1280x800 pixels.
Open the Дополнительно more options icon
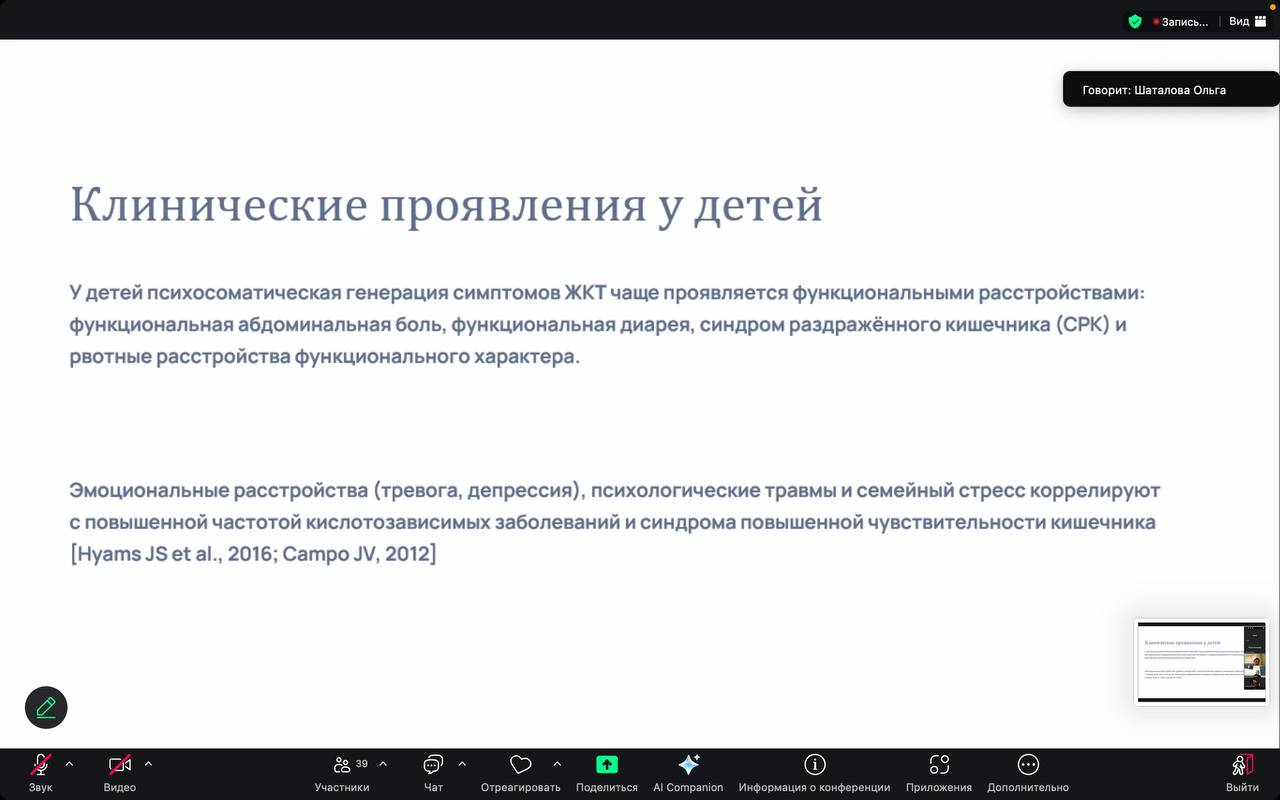coord(1027,765)
